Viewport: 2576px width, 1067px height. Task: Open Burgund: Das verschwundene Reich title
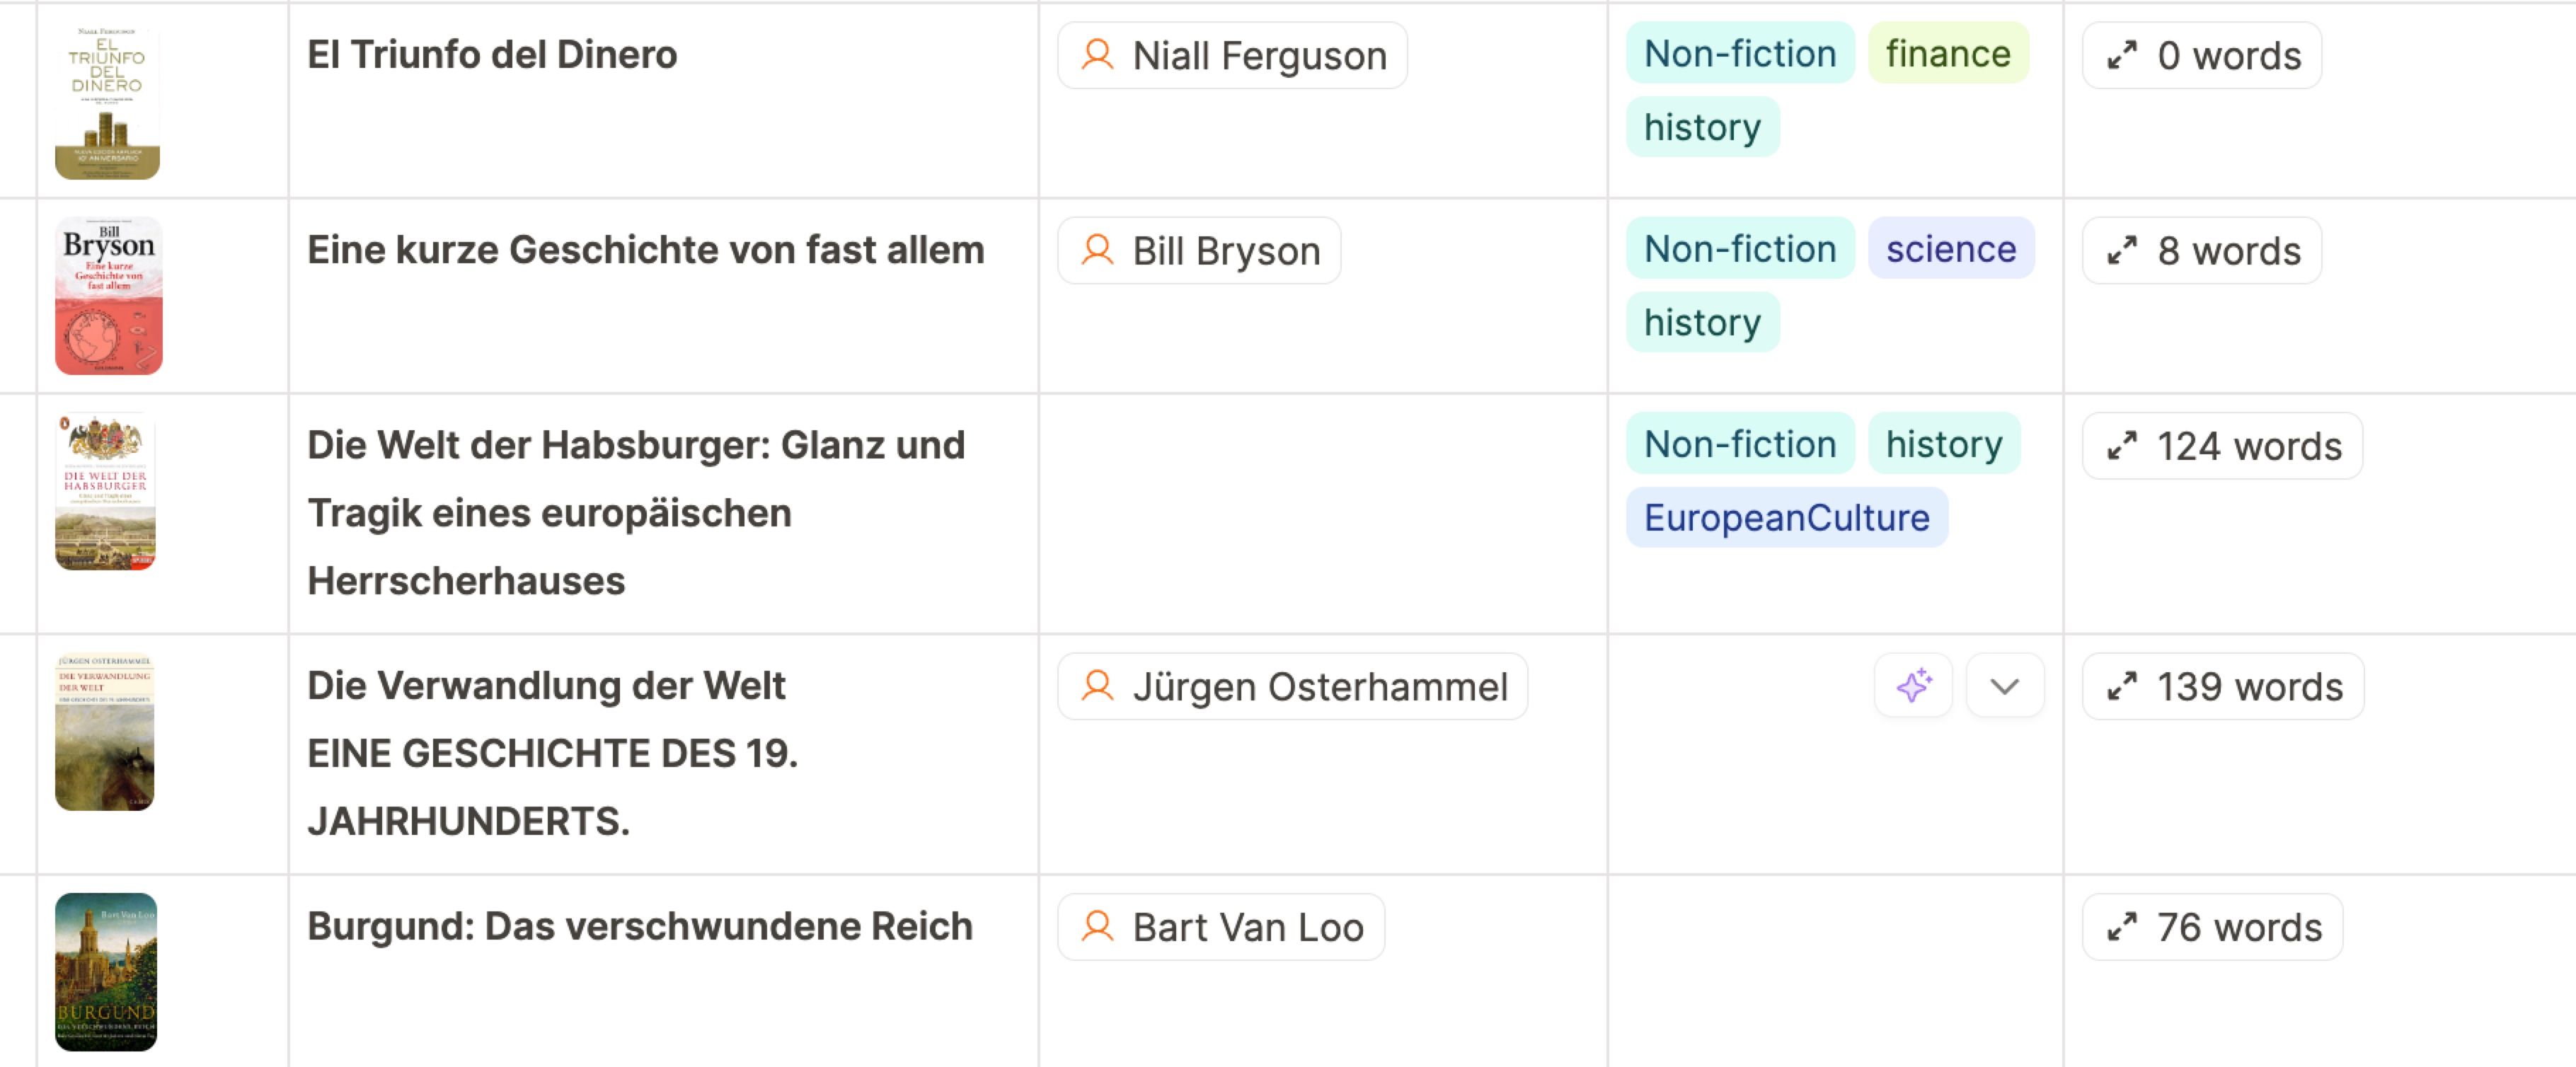pyautogui.click(x=639, y=926)
